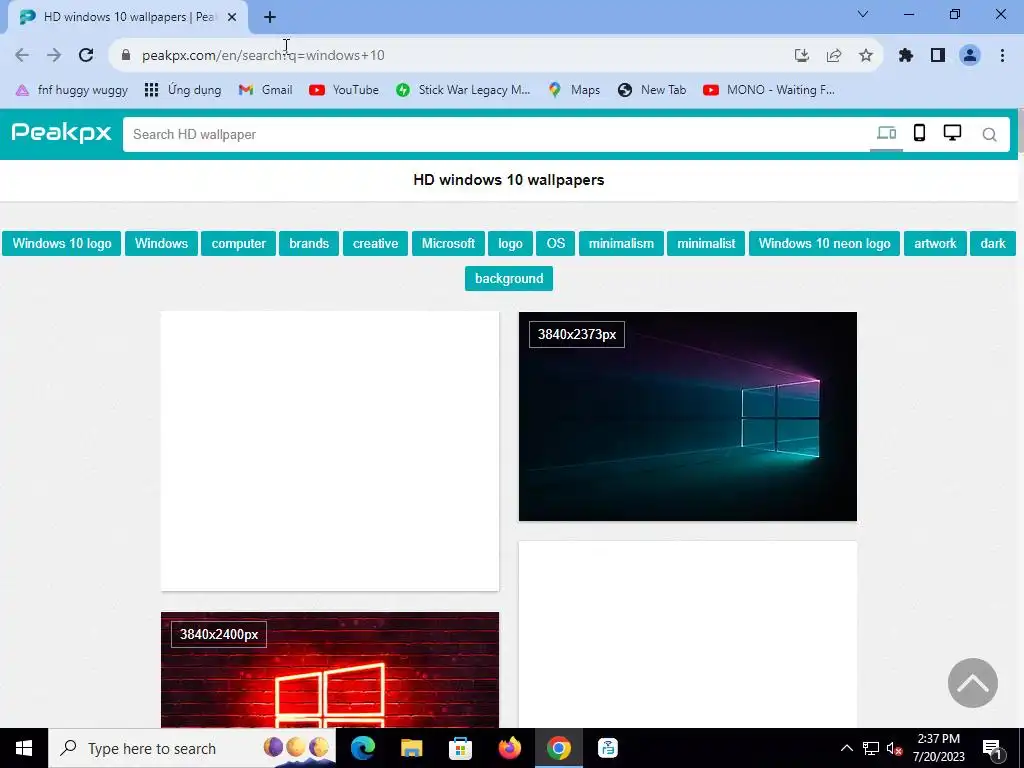Toggle the browser side panel icon
The width and height of the screenshot is (1024, 768).
[938, 56]
